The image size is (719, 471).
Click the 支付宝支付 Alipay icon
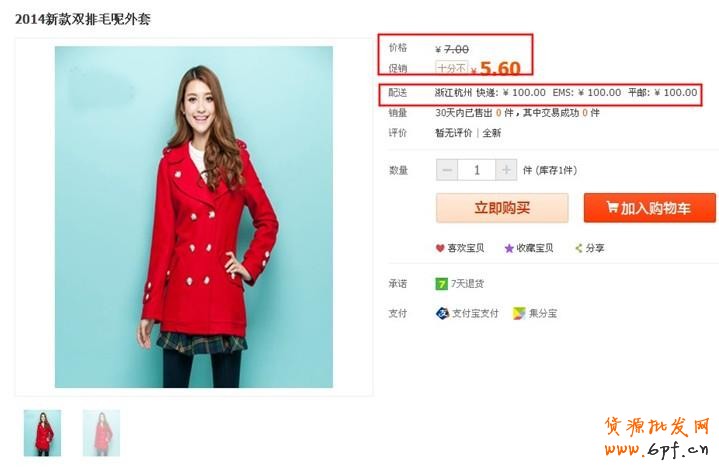click(442, 313)
